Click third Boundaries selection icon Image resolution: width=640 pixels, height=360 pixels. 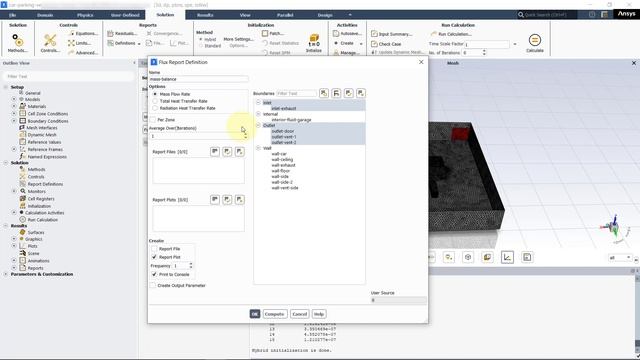(x=348, y=93)
